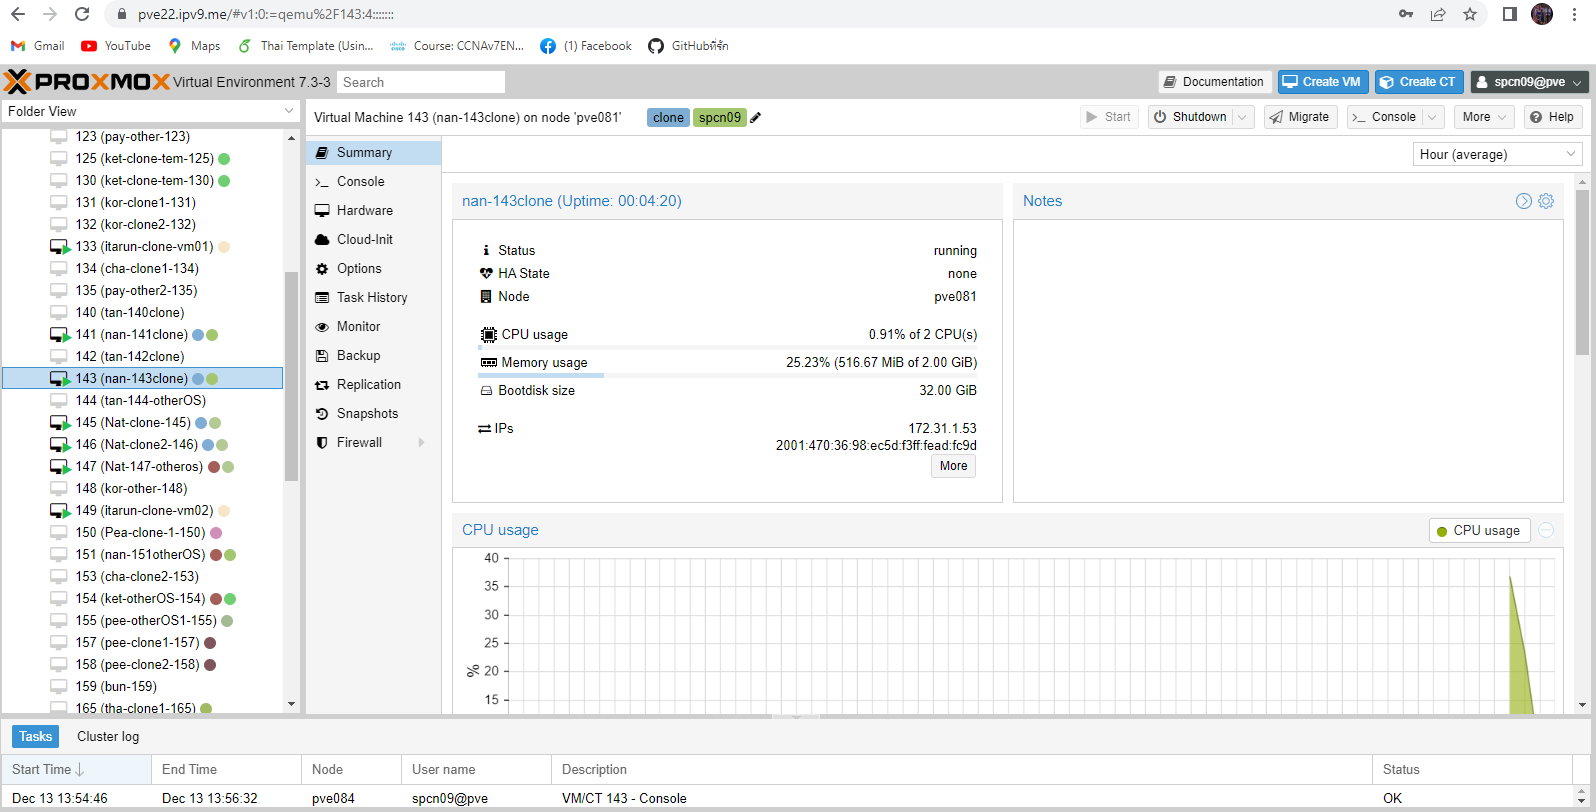This screenshot has height=812, width=1596.
Task: Open the GitHub bookmark
Action: [x=688, y=46]
